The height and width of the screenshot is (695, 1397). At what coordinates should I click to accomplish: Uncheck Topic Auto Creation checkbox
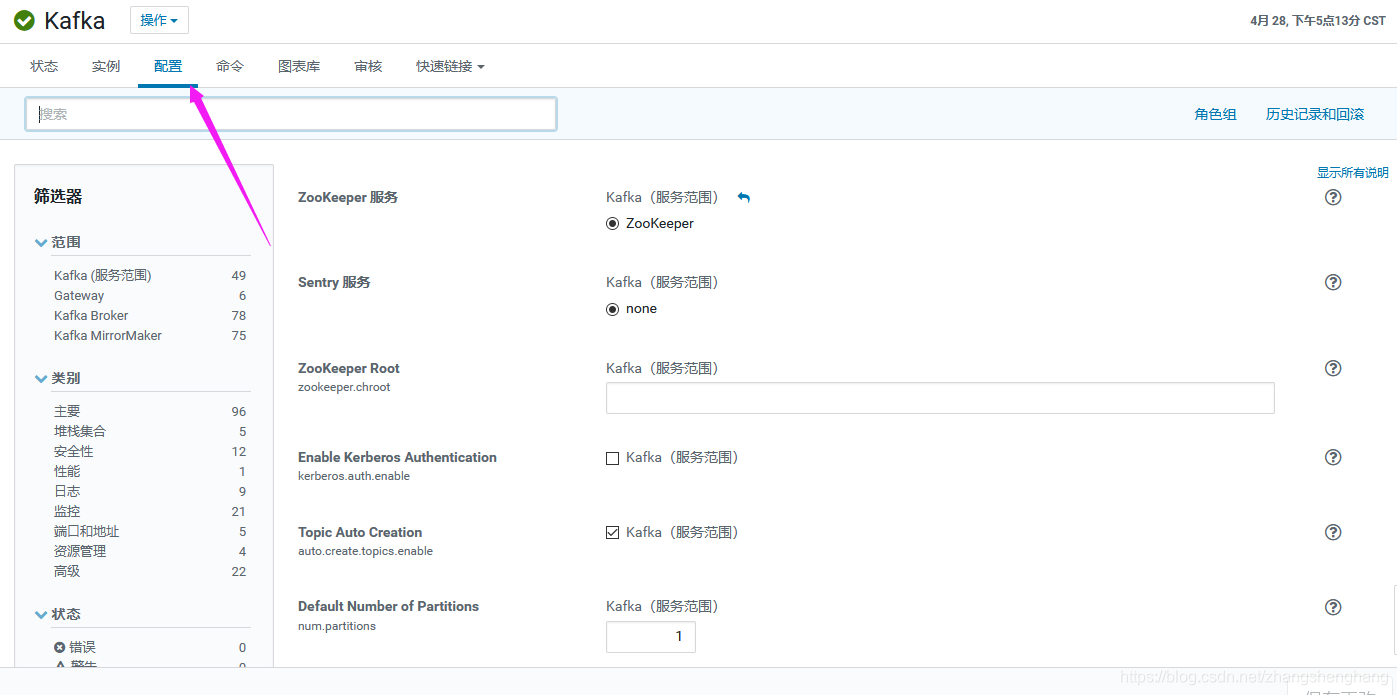pyautogui.click(x=613, y=533)
